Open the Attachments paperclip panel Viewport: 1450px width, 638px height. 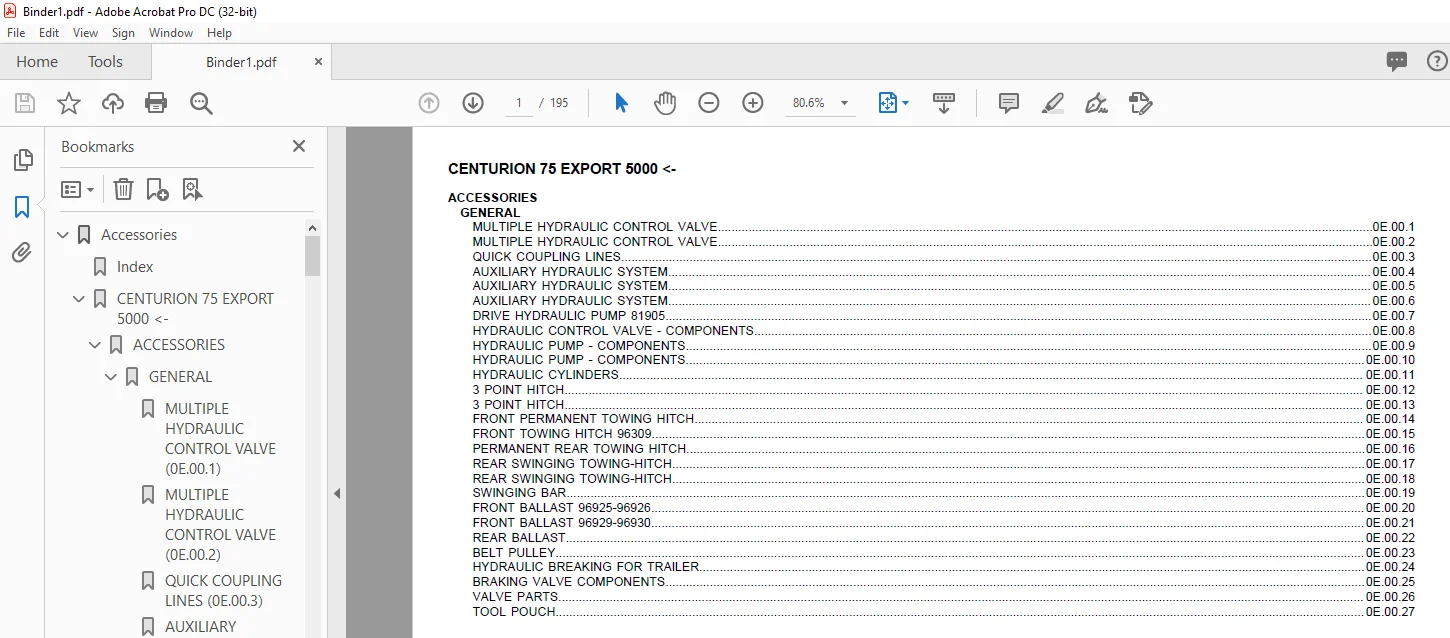[x=22, y=253]
